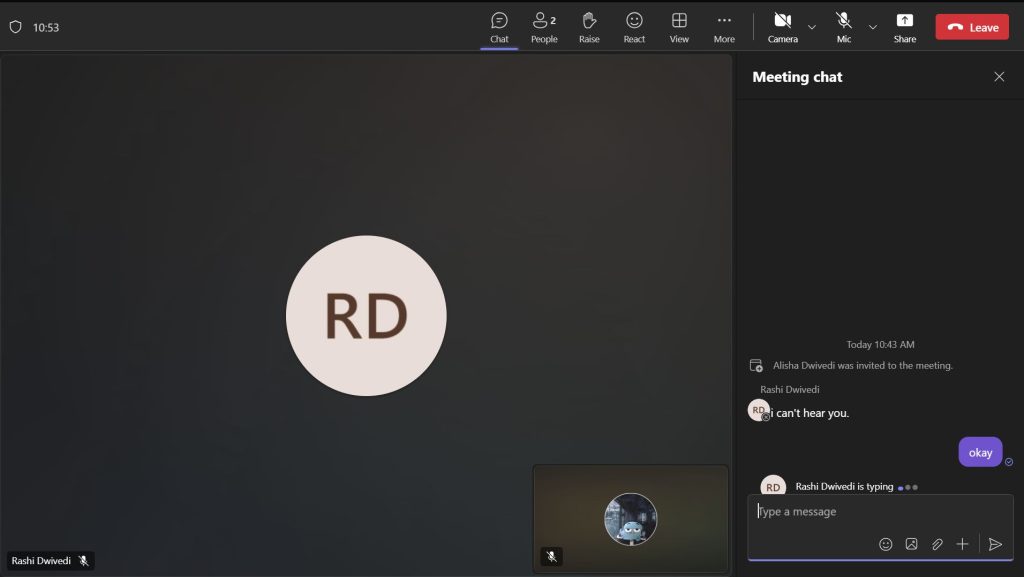This screenshot has height=577, width=1024.
Task: Show the People participants list
Action: pyautogui.click(x=544, y=27)
